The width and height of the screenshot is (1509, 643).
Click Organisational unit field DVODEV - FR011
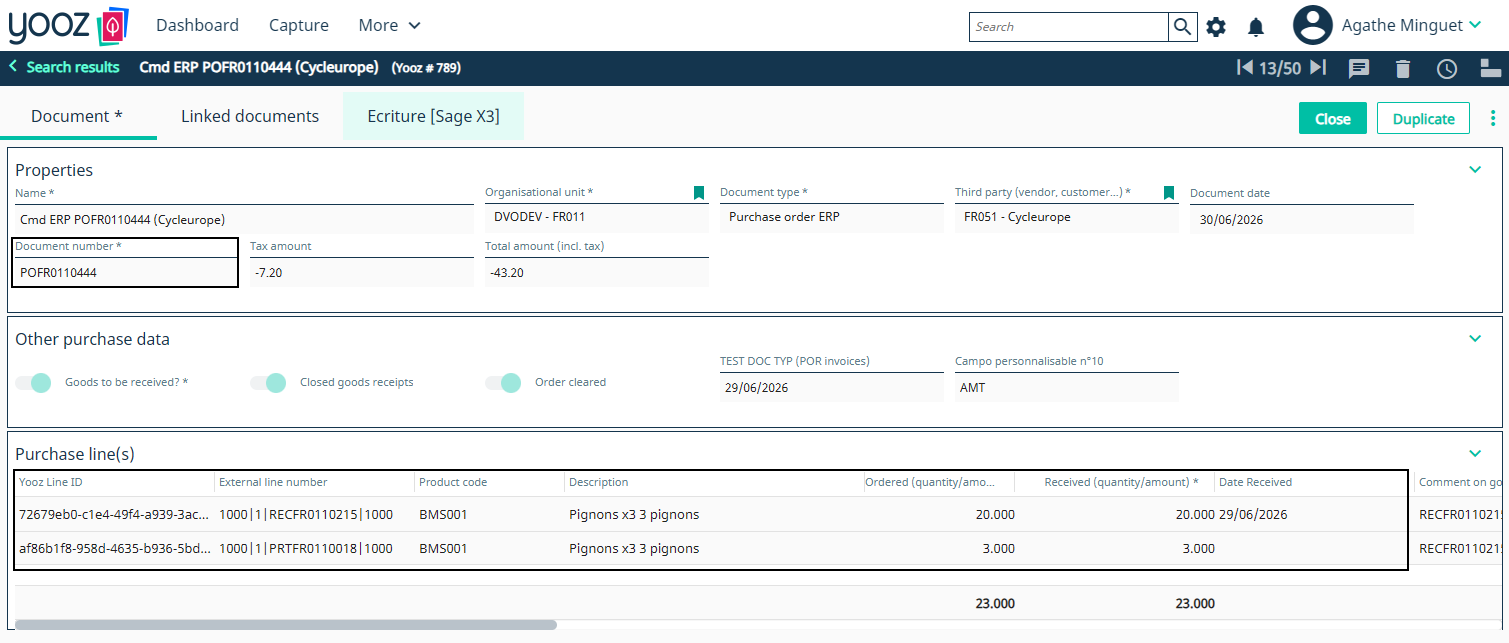(597, 217)
